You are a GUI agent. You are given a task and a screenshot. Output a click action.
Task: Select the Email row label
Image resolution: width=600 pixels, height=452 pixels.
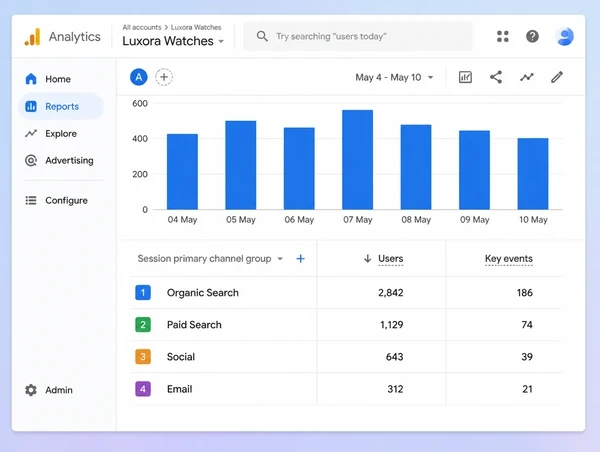179,389
